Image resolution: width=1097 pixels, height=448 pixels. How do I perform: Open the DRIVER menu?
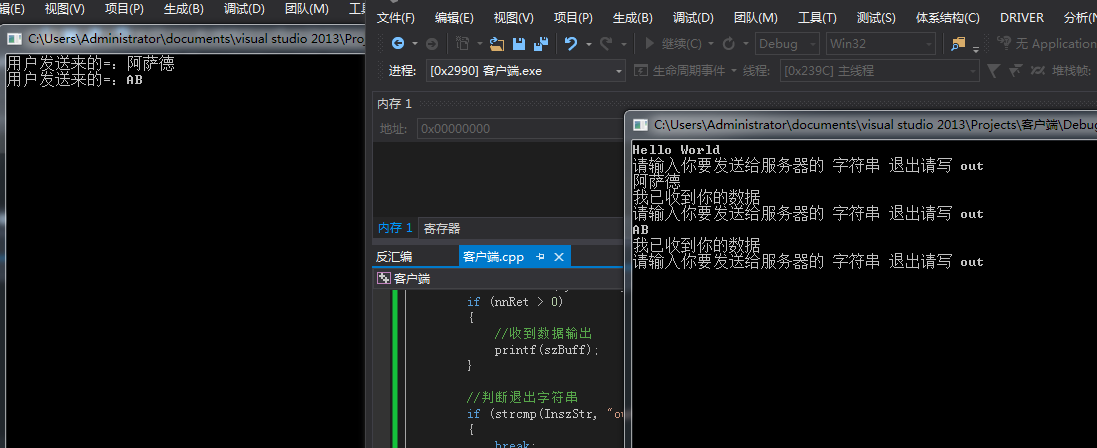coord(1021,18)
